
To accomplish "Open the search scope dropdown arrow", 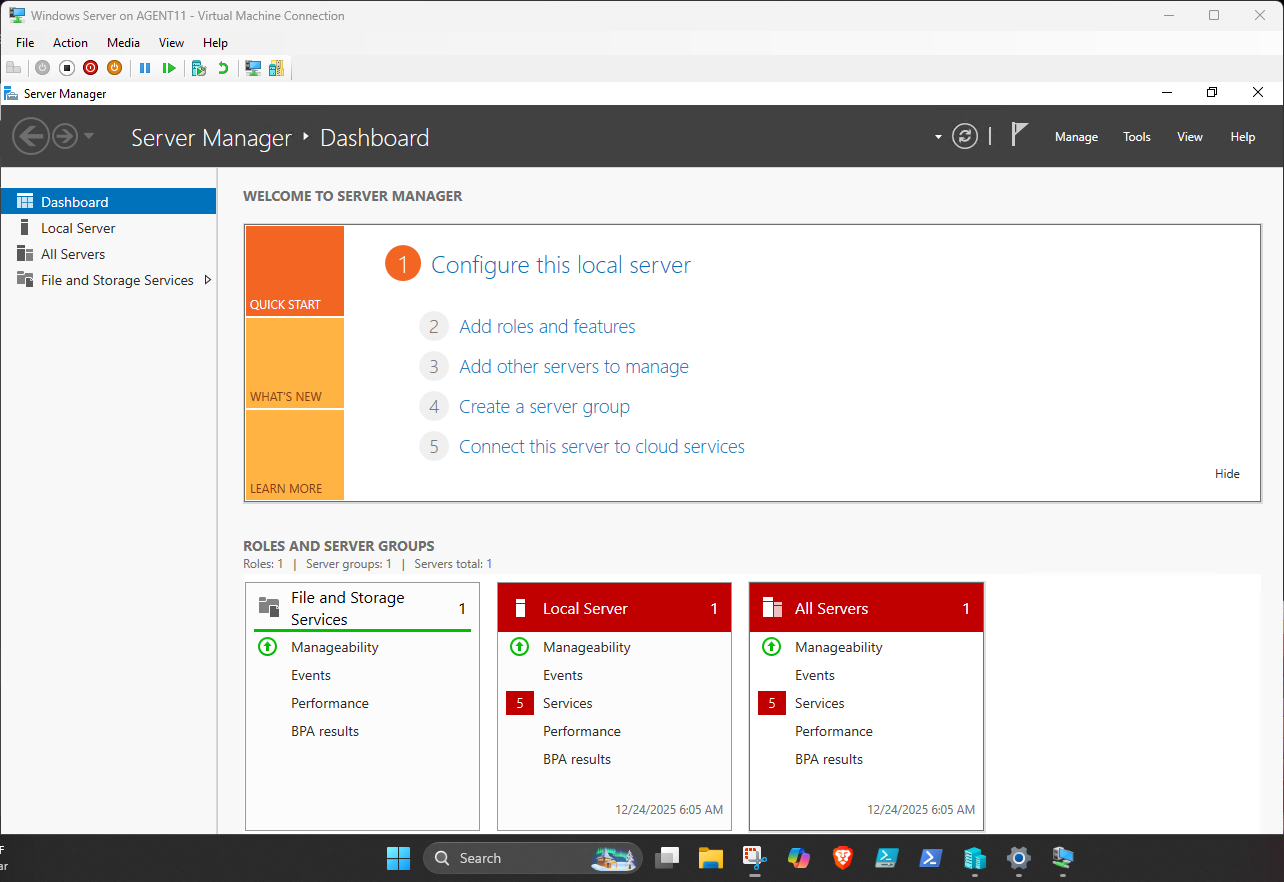I will (938, 136).
